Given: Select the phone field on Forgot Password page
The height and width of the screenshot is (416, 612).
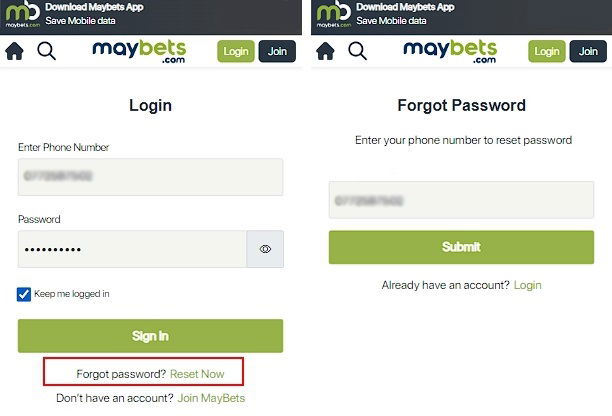Looking at the screenshot, I should 461,200.
